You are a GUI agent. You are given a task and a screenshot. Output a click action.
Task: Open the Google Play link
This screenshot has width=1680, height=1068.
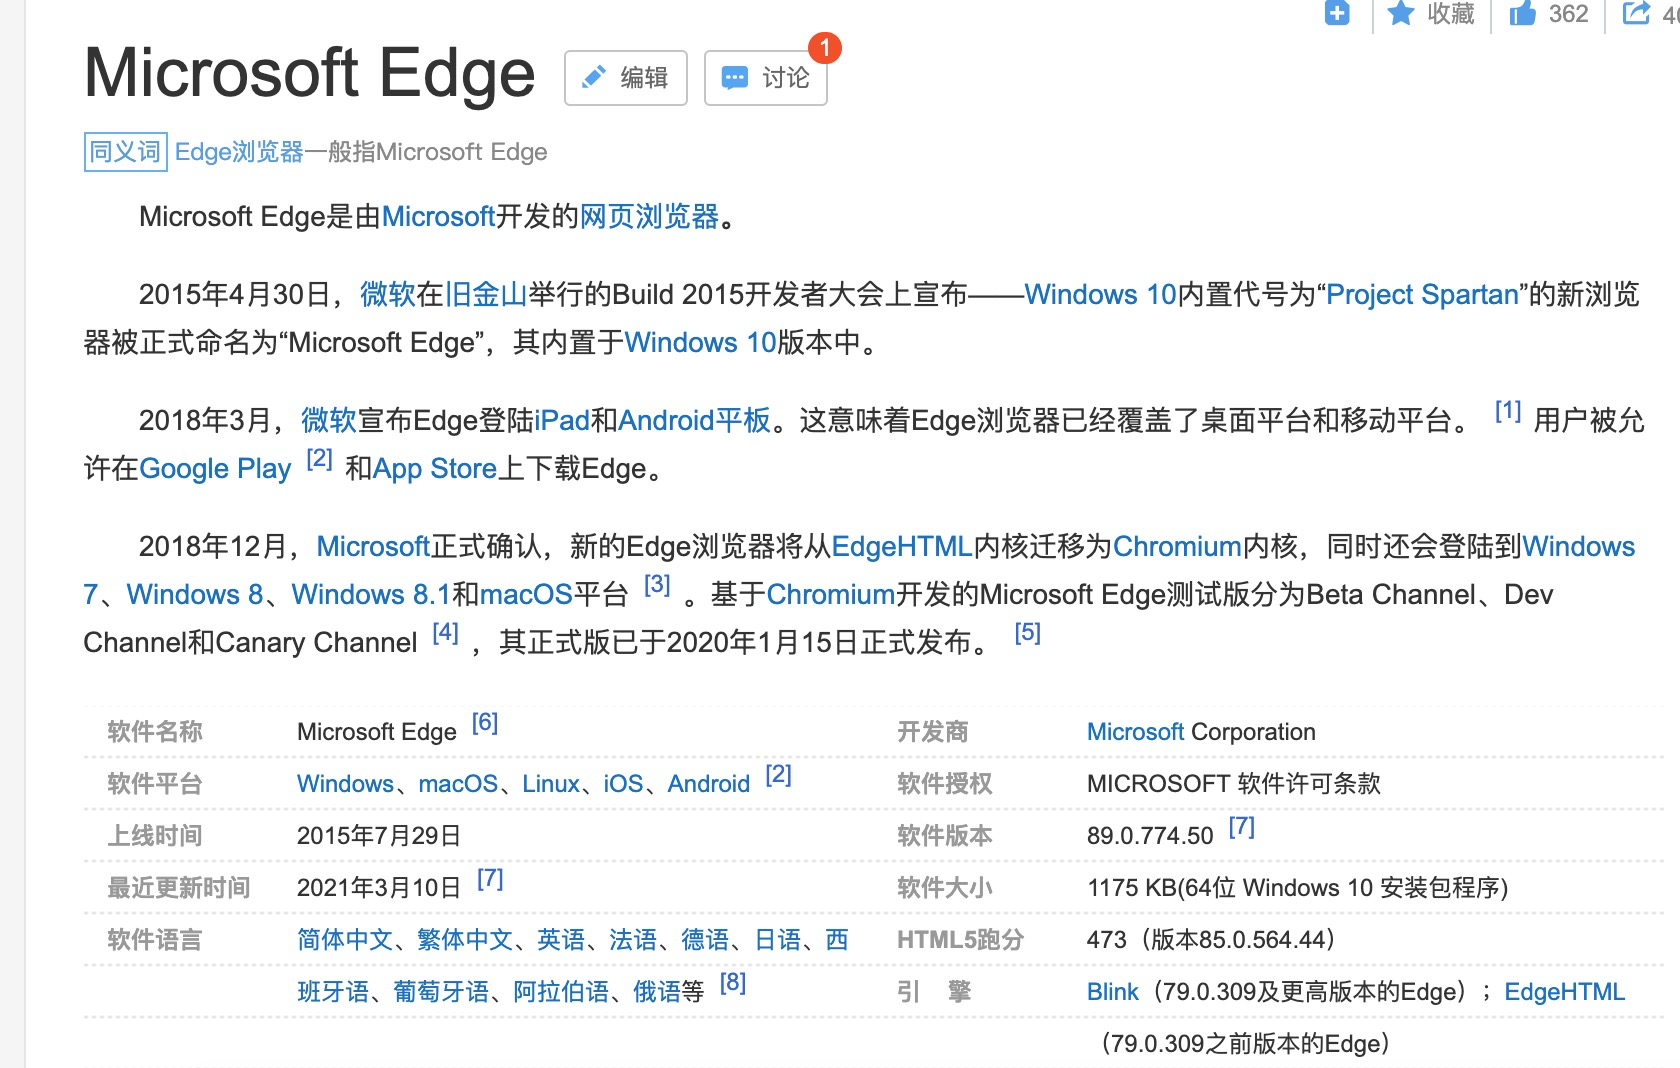[x=215, y=469]
